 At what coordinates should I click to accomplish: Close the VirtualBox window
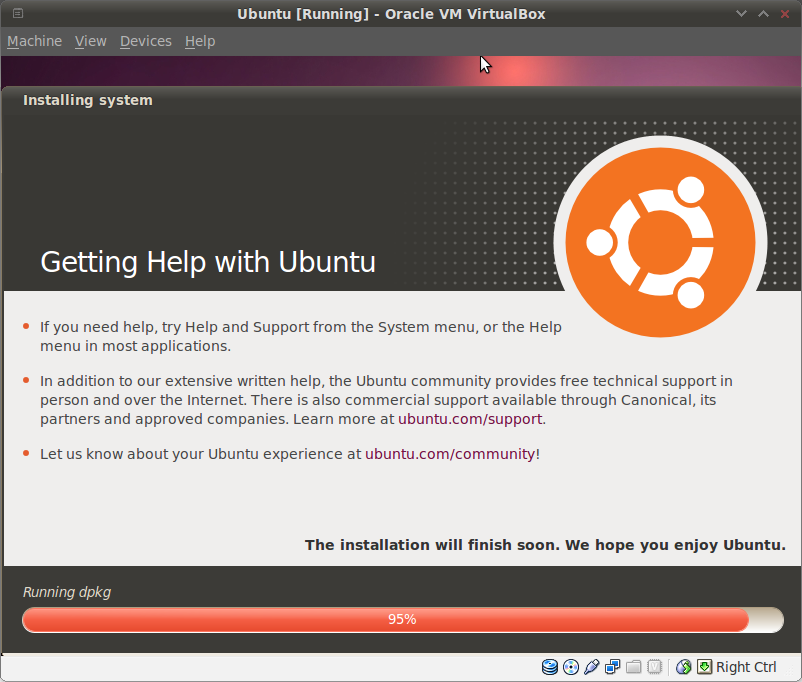coord(785,13)
